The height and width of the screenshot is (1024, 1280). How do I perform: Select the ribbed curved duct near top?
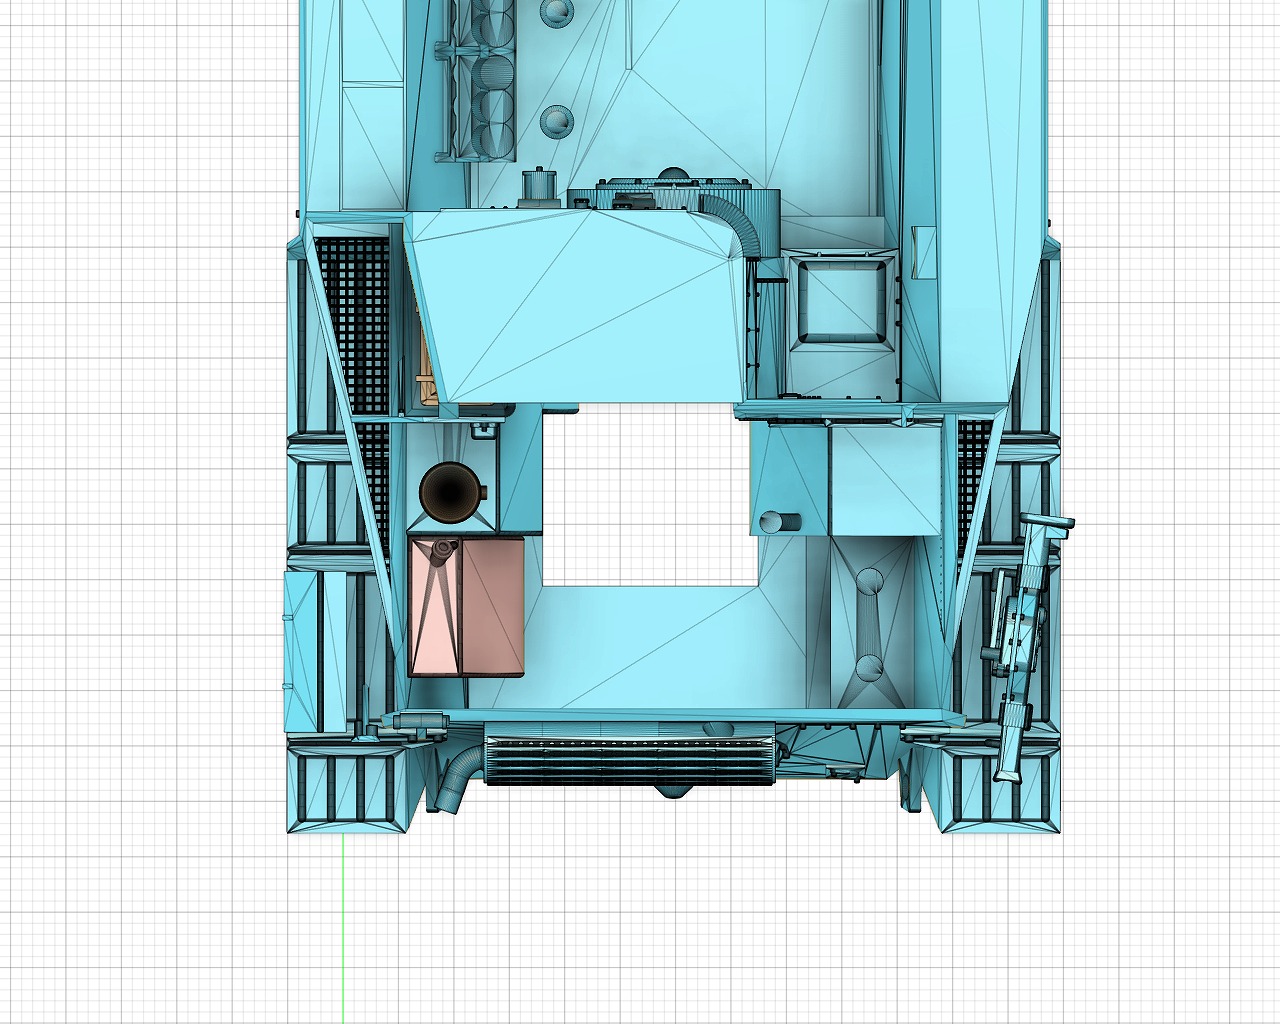pyautogui.click(x=735, y=225)
